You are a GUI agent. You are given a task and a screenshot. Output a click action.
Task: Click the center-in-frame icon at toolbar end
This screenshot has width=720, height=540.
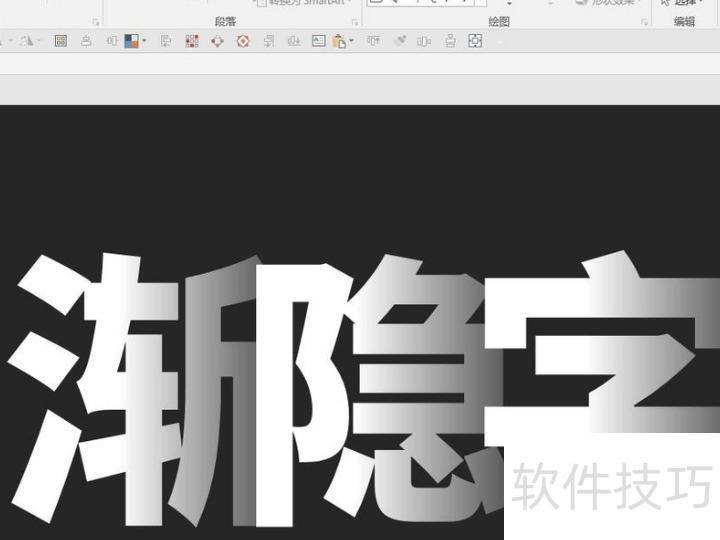(475, 41)
